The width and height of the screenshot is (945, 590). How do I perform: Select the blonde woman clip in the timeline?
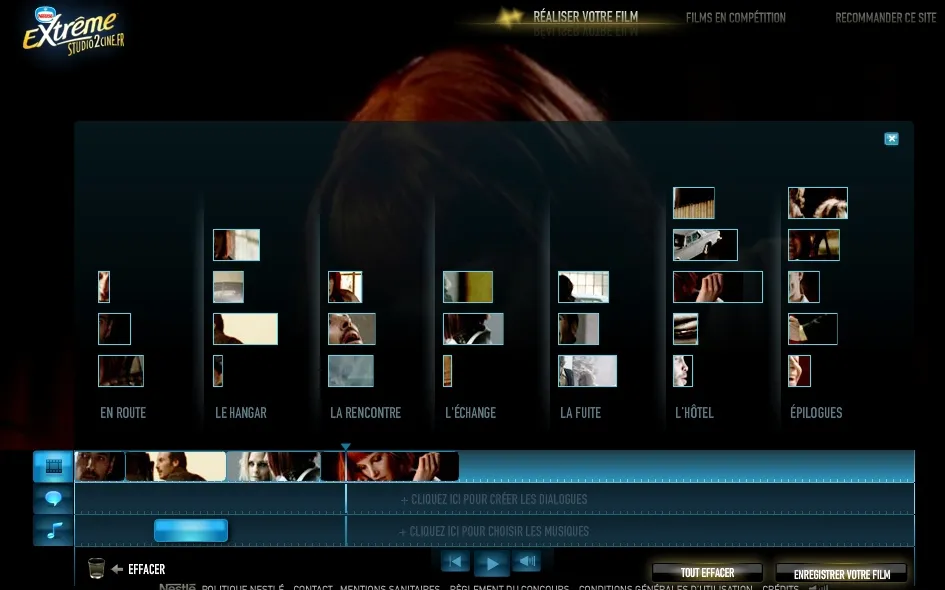[274, 466]
